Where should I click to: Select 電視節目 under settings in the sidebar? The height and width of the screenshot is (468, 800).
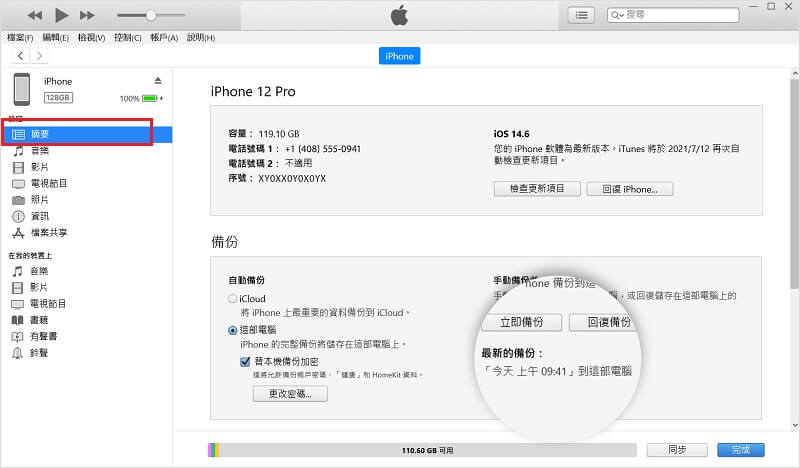49,183
